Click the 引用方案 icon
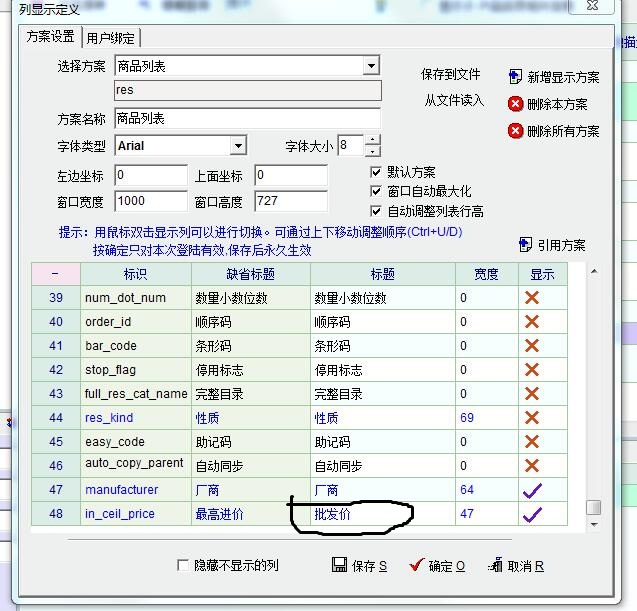This screenshot has width=637, height=611. click(x=525, y=245)
